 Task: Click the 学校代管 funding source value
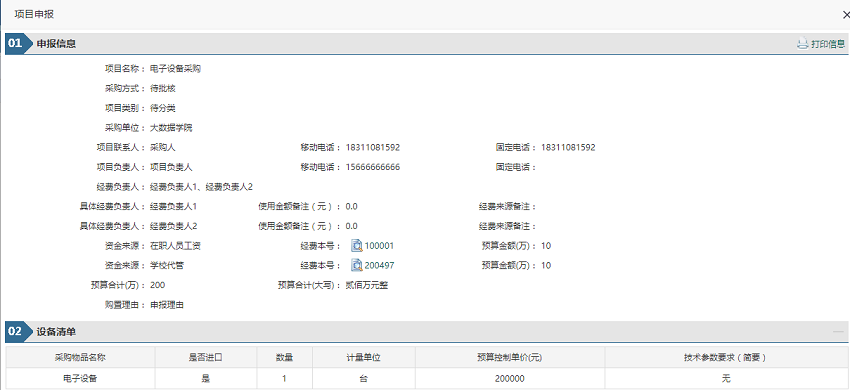[167, 265]
